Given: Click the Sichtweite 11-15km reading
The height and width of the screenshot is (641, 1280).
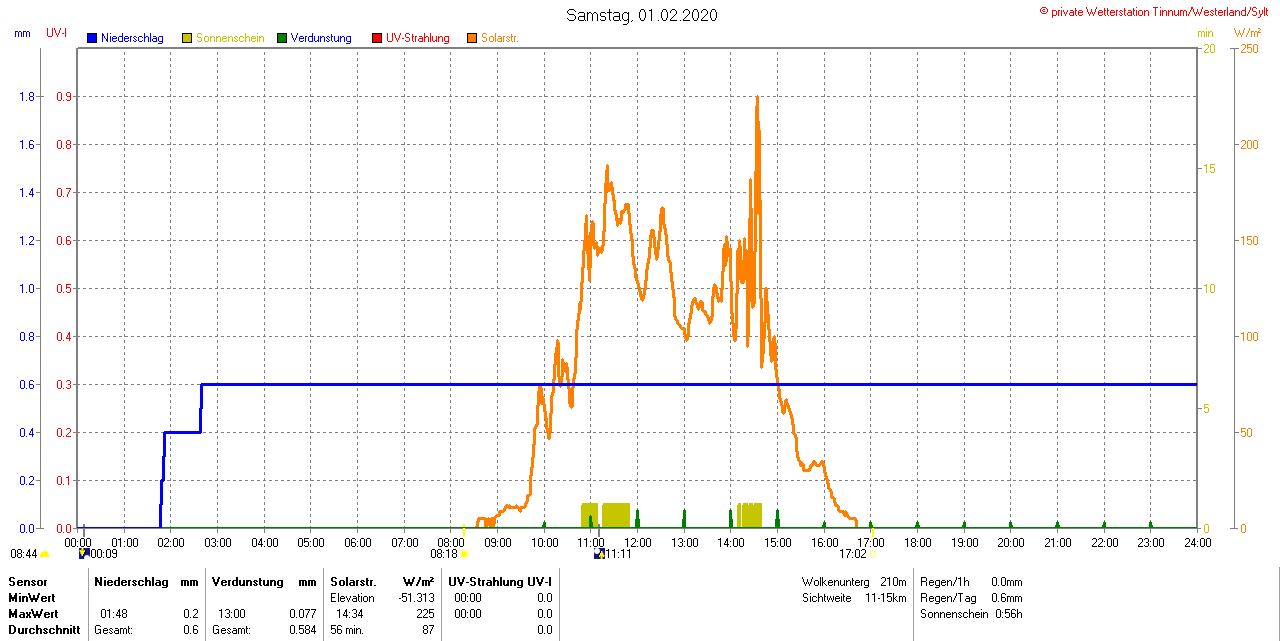Looking at the screenshot, I should [x=854, y=598].
